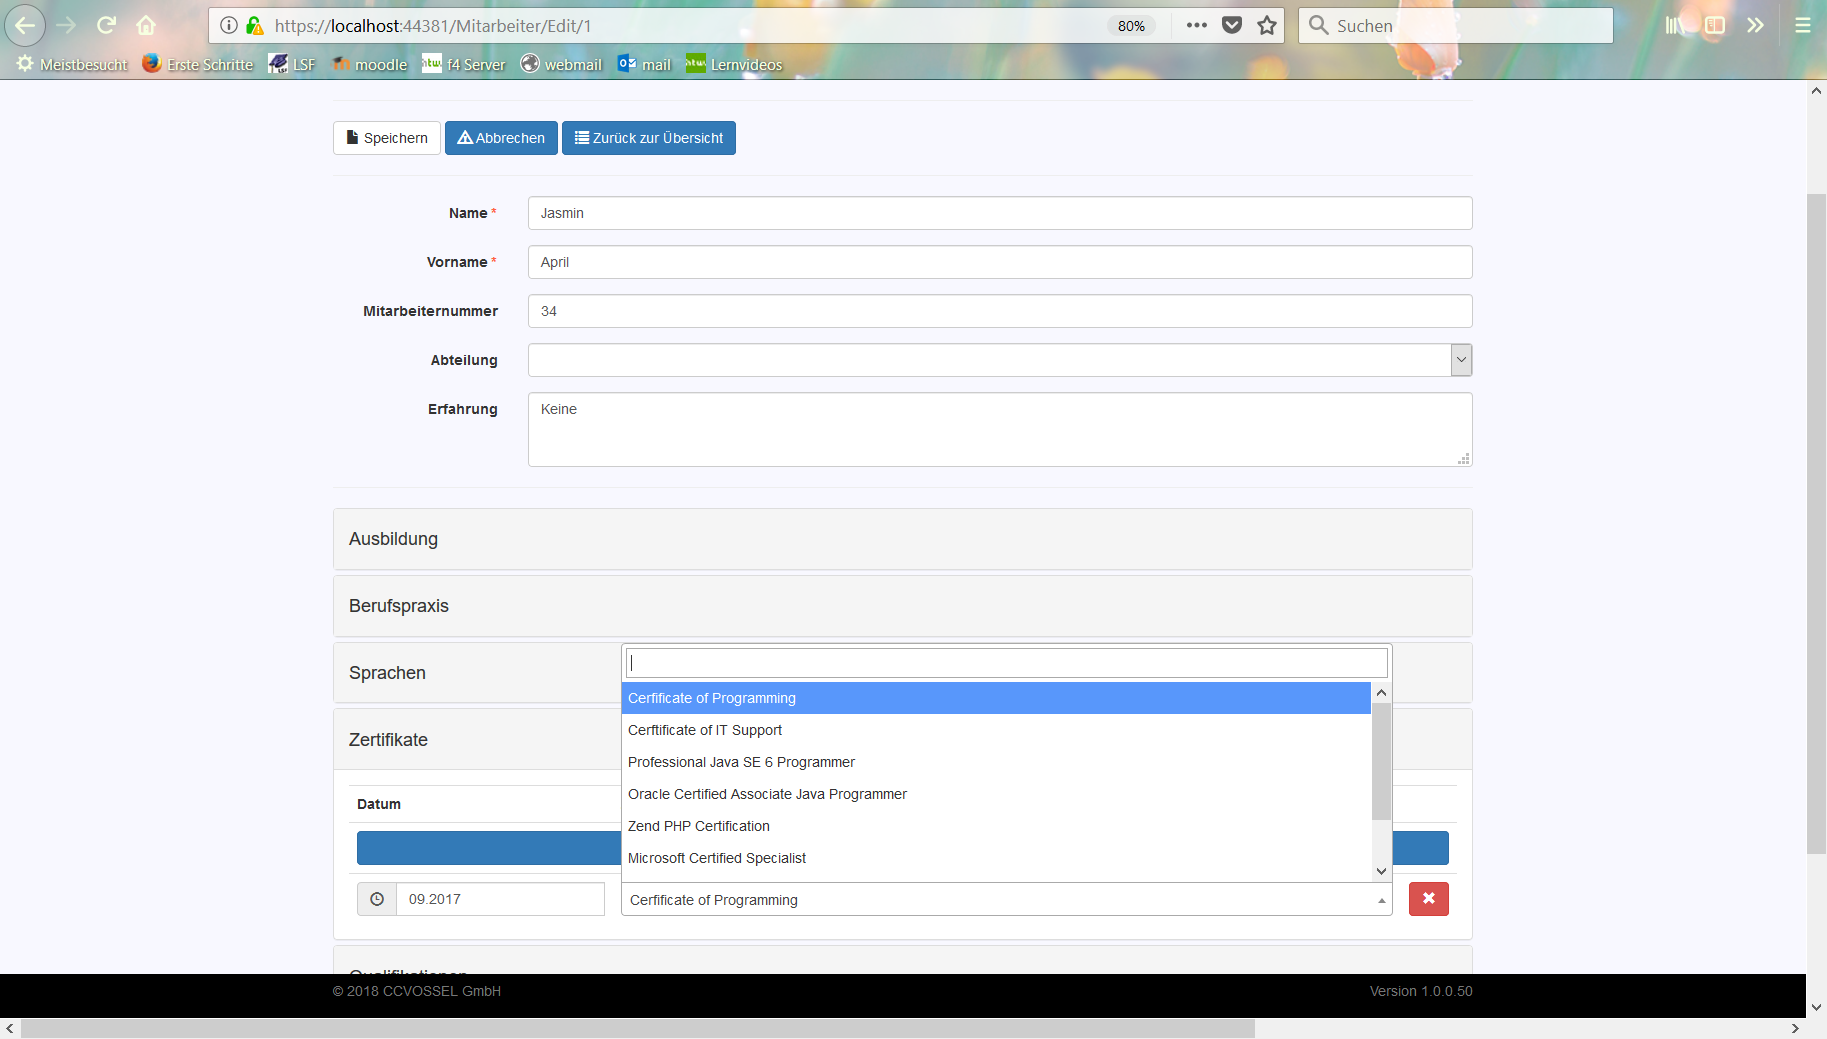Click the Speichern button
Image resolution: width=1827 pixels, height=1039 pixels.
pos(386,138)
